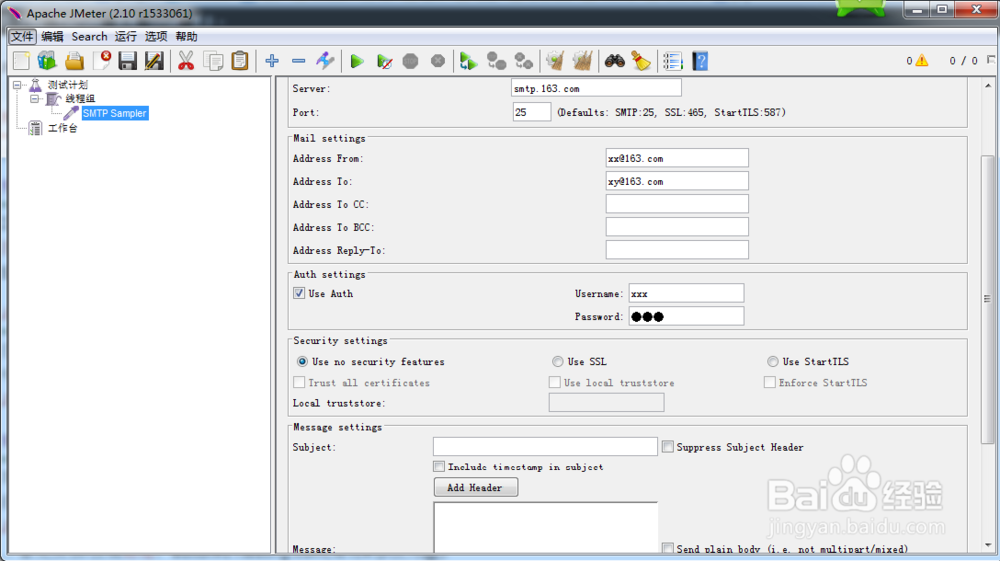This screenshot has width=1000, height=561.
Task: Reset search with the yellow brush icon
Action: coord(641,61)
